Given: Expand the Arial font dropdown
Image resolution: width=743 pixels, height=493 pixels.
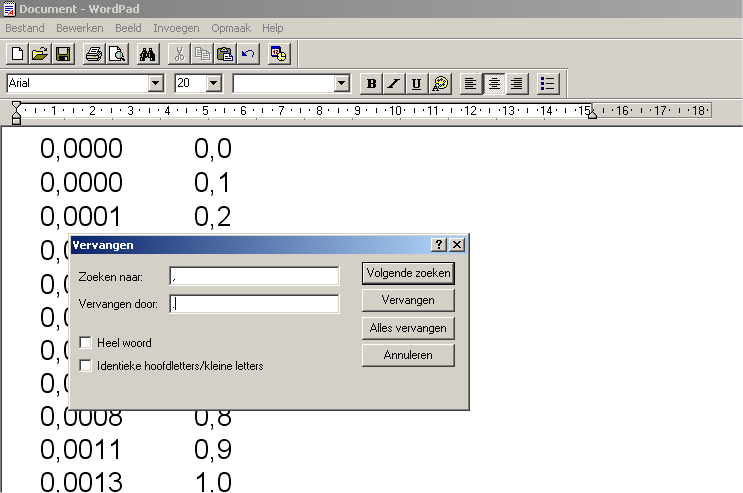Looking at the screenshot, I should [x=155, y=83].
